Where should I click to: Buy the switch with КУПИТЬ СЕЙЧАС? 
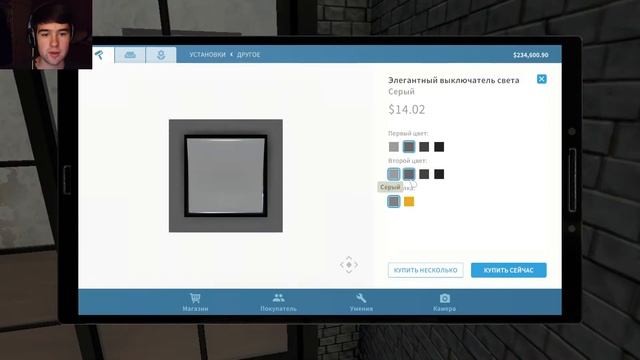pos(509,270)
